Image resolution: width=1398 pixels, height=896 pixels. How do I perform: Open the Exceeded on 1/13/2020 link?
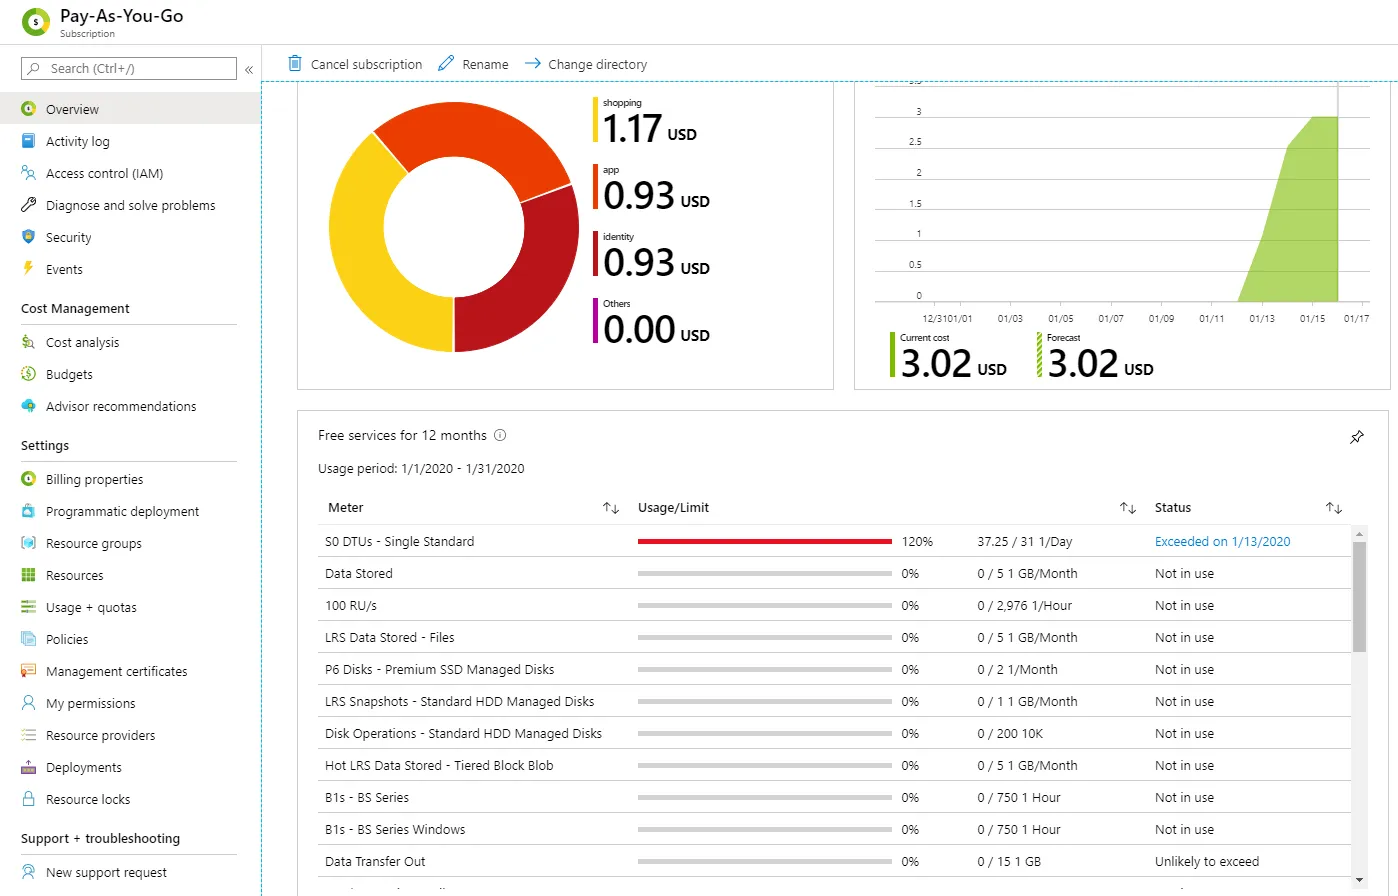point(1222,541)
